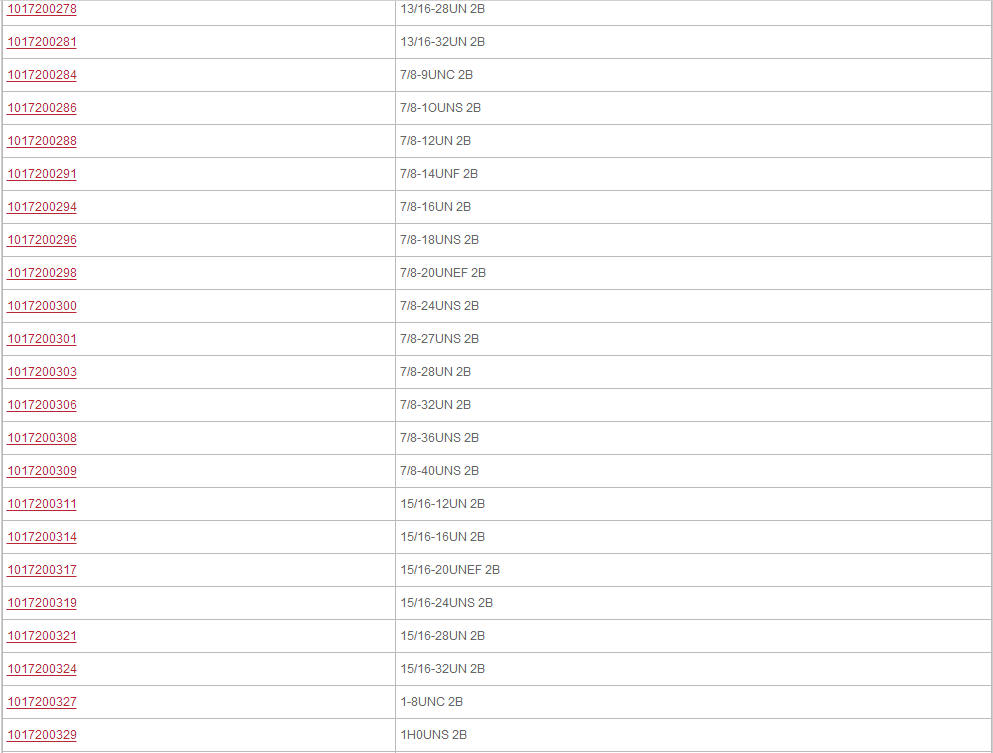Open part number 1017200278 link
The image size is (993, 753).
42,9
